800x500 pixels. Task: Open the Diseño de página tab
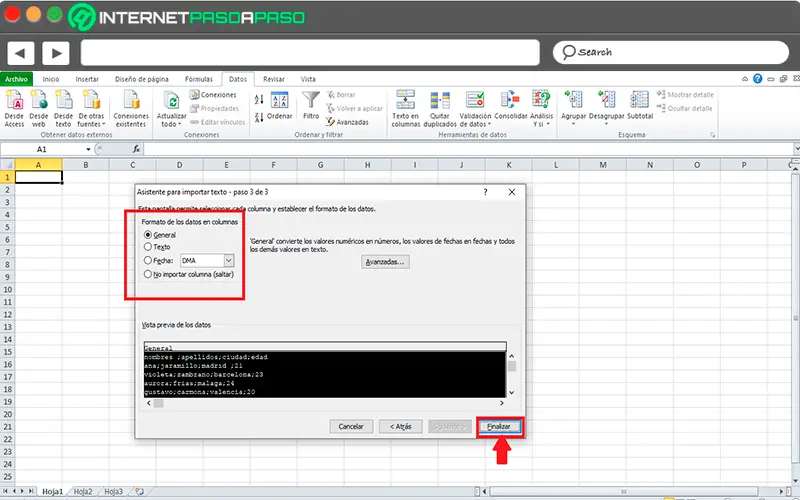click(x=142, y=79)
